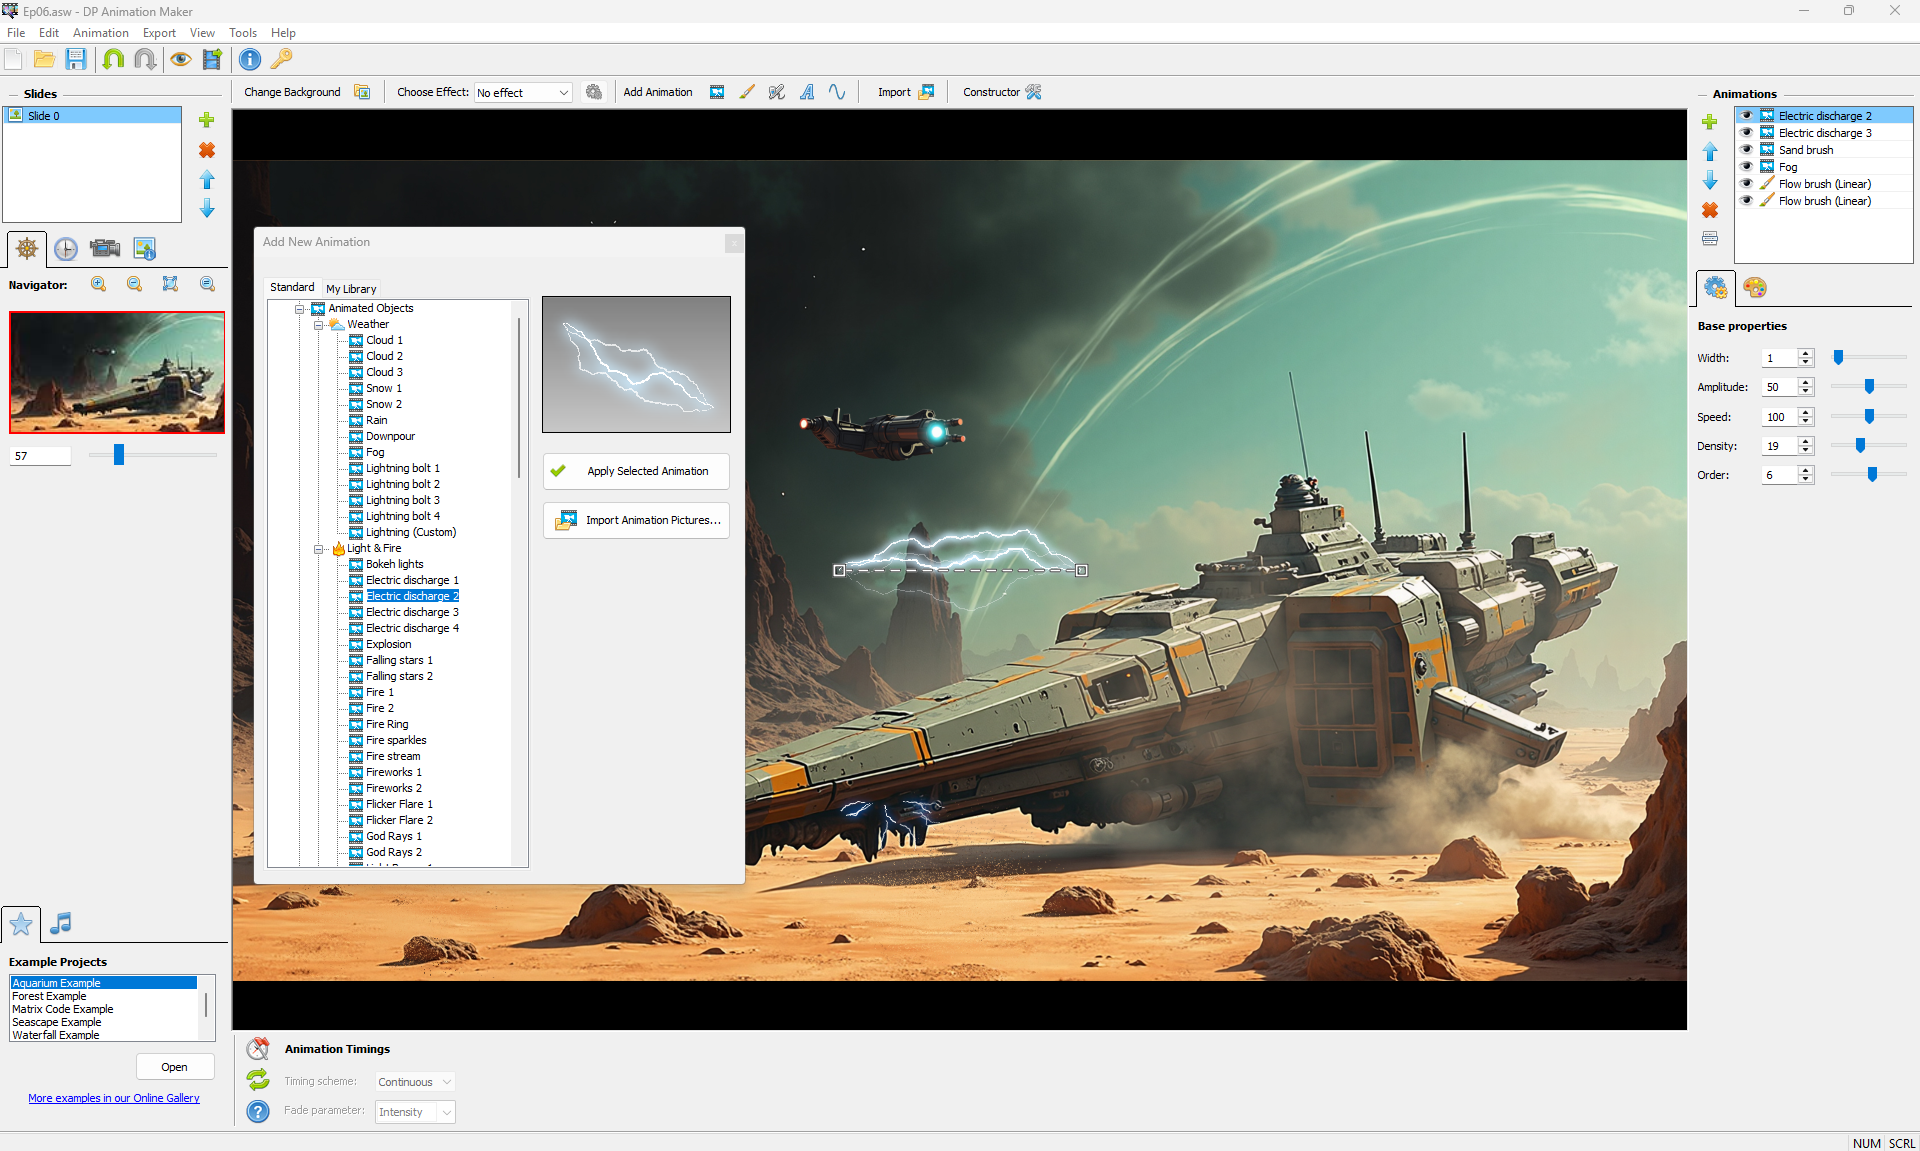Open the Animation menu
Screen dimensions: 1920x1151
tap(100, 33)
